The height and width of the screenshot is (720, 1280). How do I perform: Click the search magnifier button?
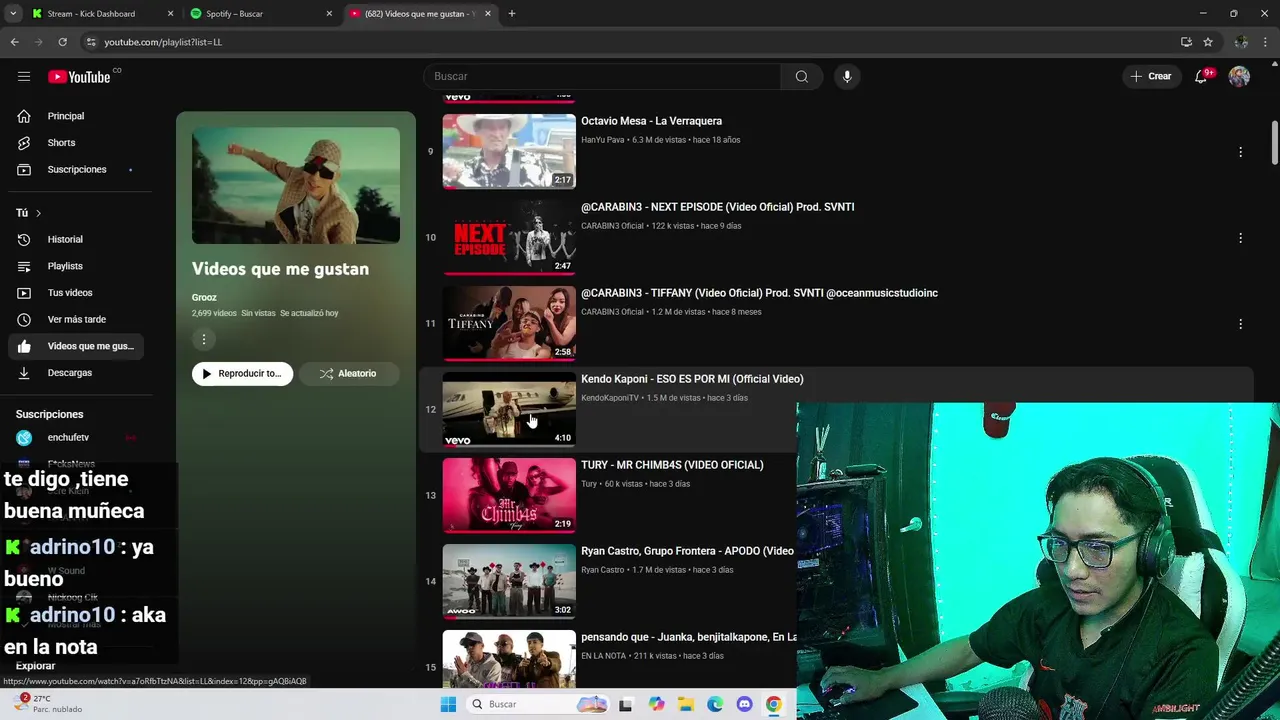[x=802, y=76]
